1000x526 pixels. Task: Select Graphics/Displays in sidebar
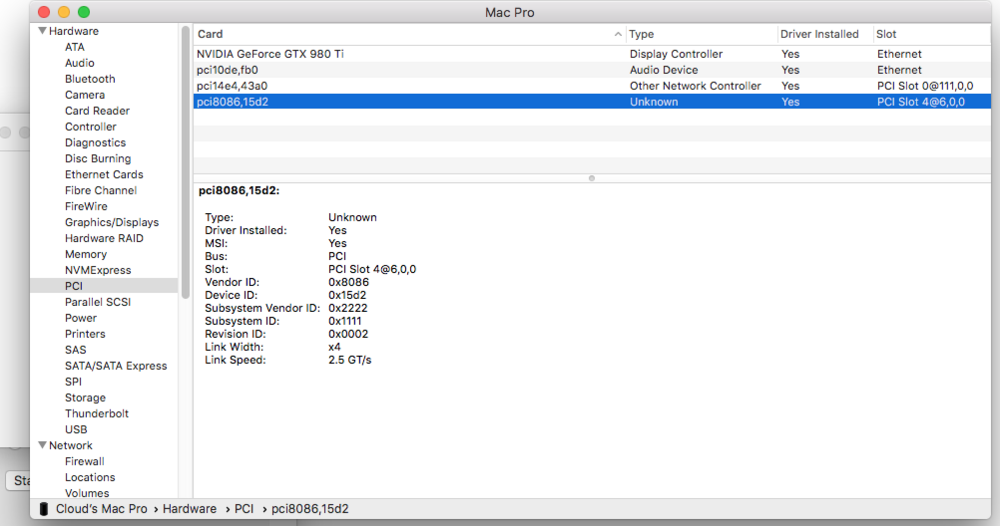tap(111, 222)
